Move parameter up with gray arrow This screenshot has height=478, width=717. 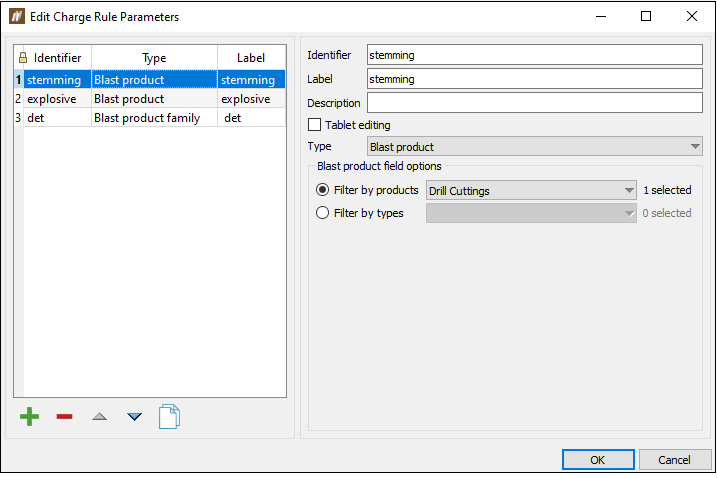click(x=99, y=416)
